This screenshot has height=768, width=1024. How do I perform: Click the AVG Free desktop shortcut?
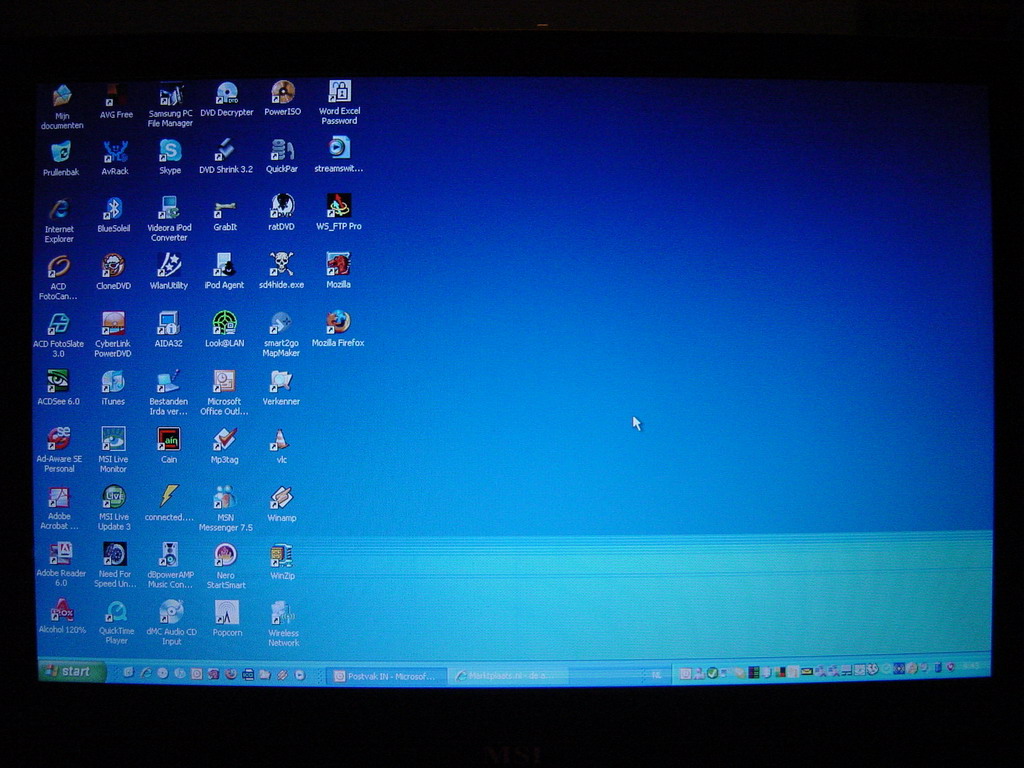pos(116,101)
